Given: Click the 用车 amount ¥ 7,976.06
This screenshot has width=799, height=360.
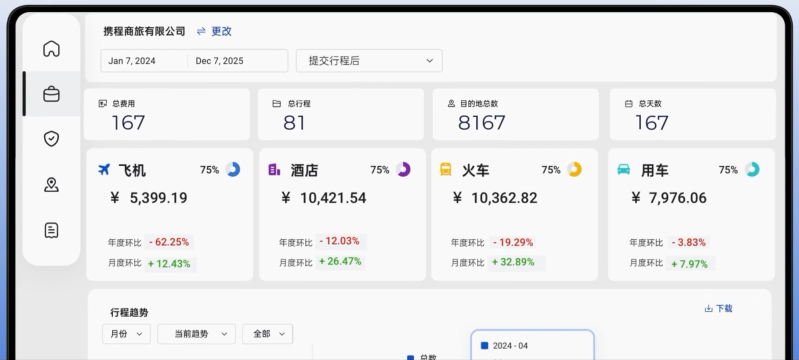Looking at the screenshot, I should pyautogui.click(x=669, y=198).
